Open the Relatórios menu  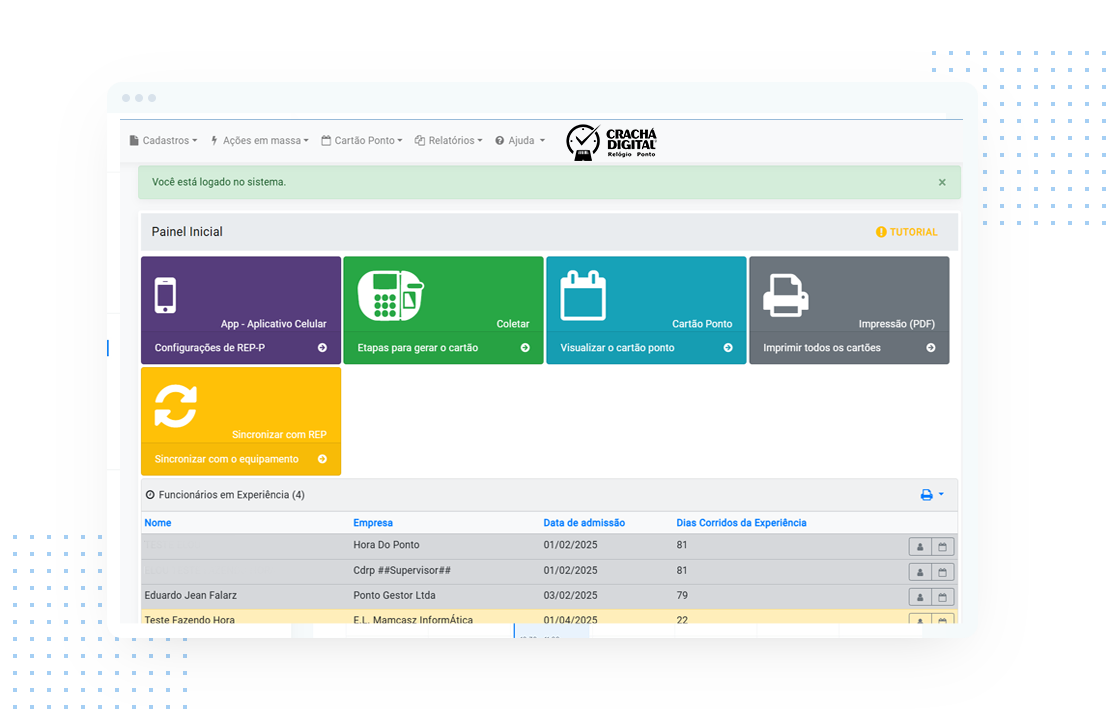[x=449, y=141]
